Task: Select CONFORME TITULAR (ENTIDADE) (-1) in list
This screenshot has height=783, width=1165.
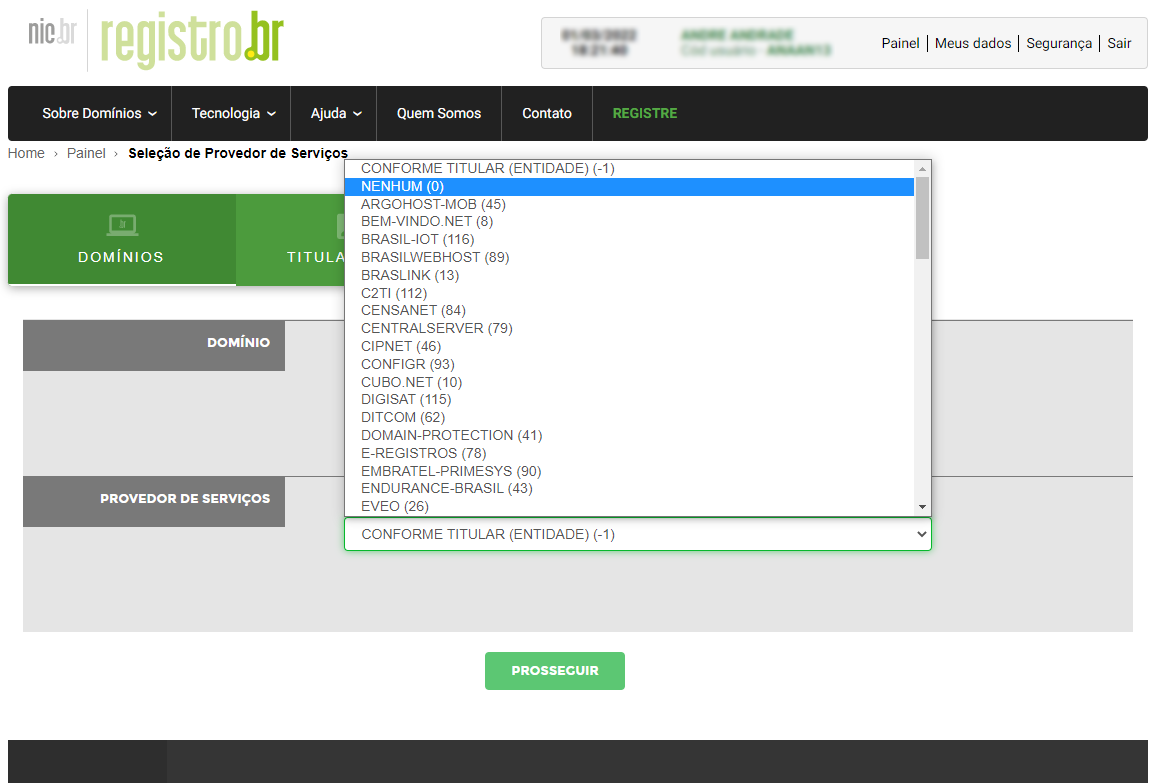Action: (629, 169)
